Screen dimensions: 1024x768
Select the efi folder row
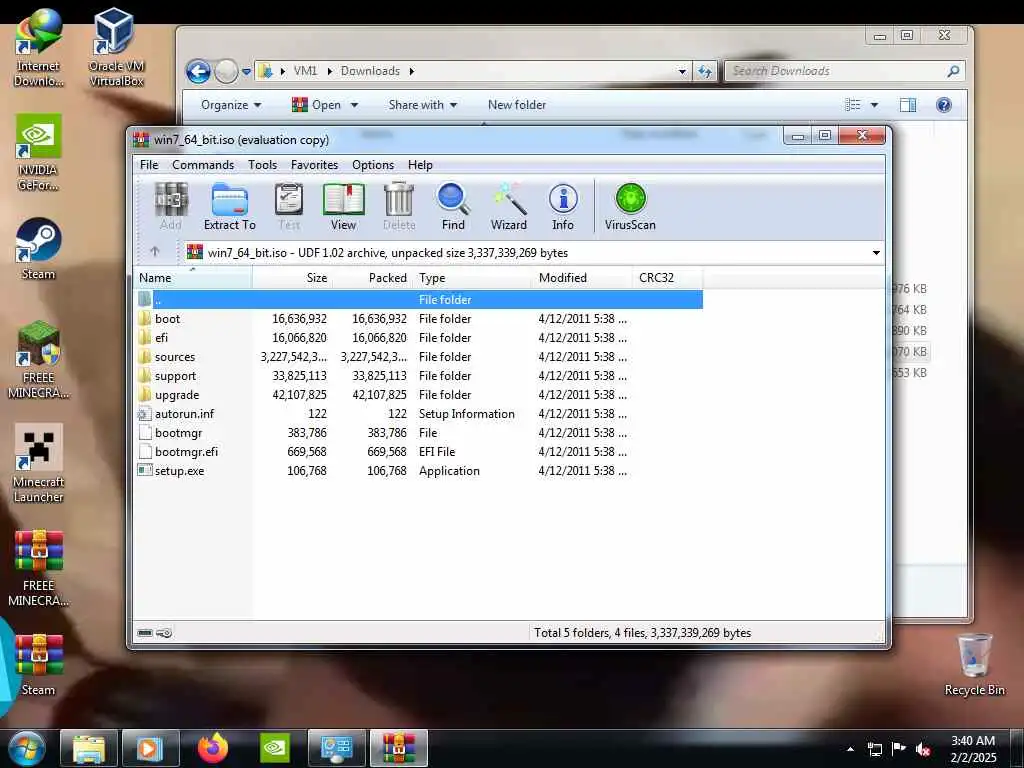418,338
